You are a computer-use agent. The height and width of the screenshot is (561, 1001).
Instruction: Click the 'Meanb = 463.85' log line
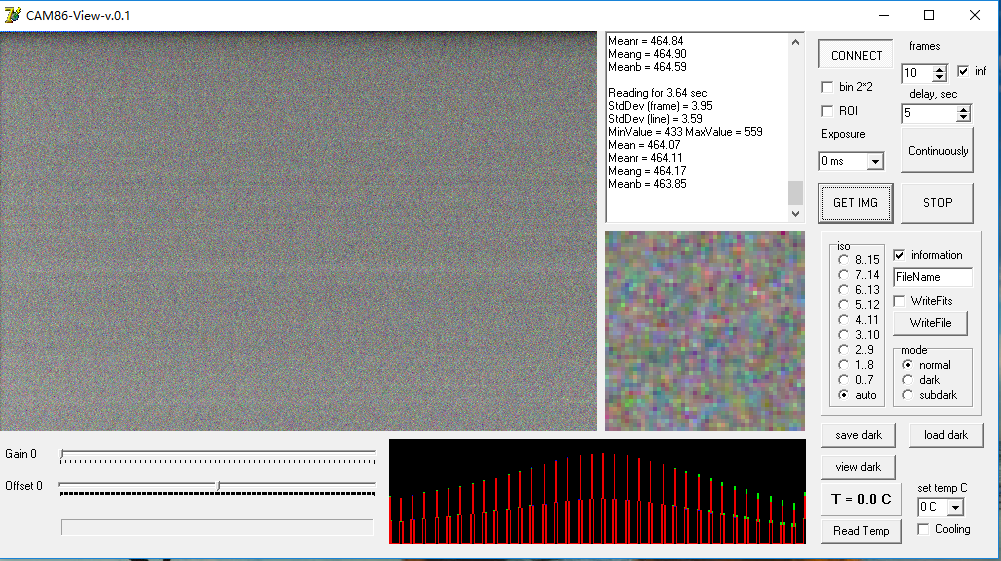647,184
